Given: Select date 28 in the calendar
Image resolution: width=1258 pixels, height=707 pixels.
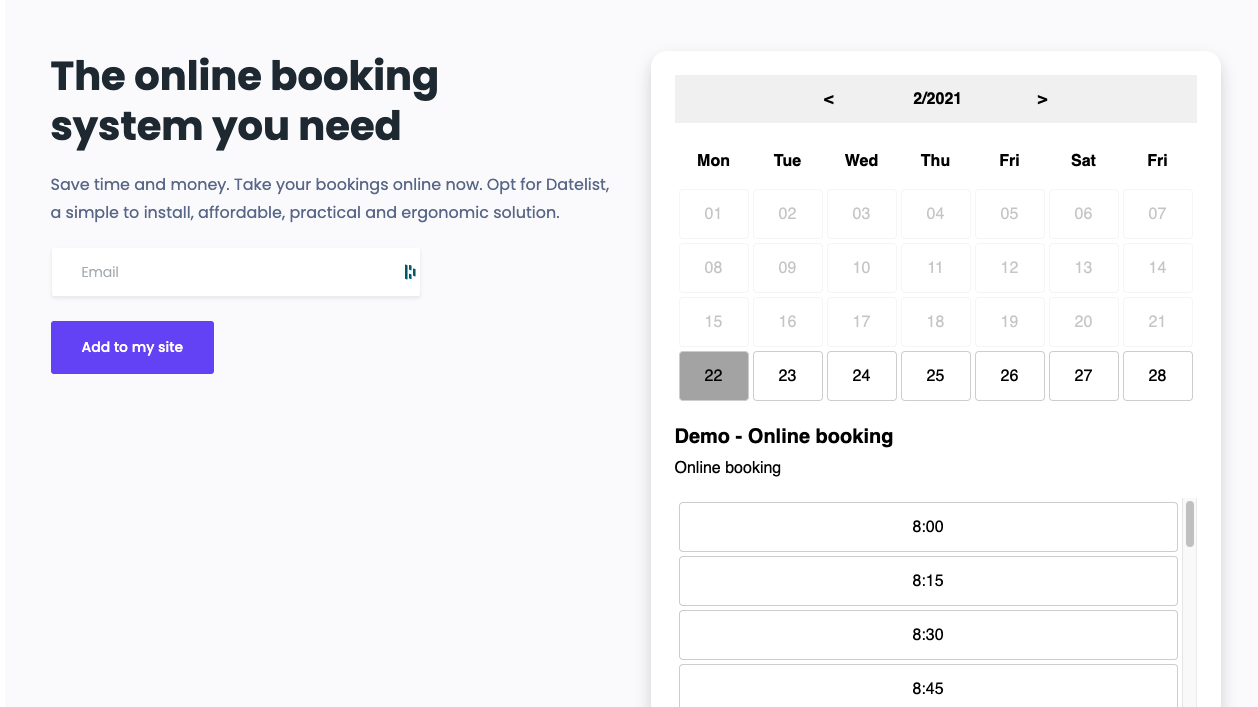Looking at the screenshot, I should 1157,375.
